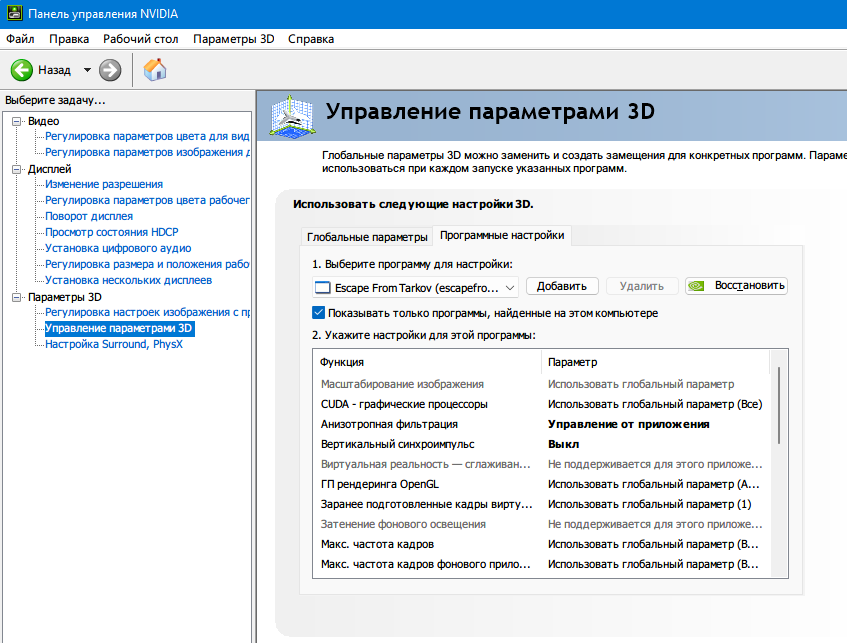This screenshot has height=643, width=847.
Task: Click the Escape From Tarkov program icon
Action: [x=322, y=287]
